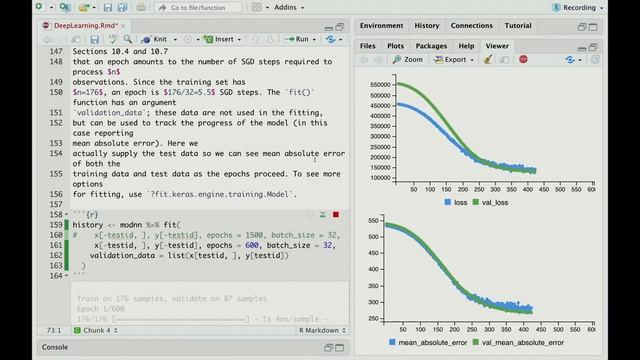Go to next chunk down arrow
The image size is (640, 360).
(x=270, y=39)
